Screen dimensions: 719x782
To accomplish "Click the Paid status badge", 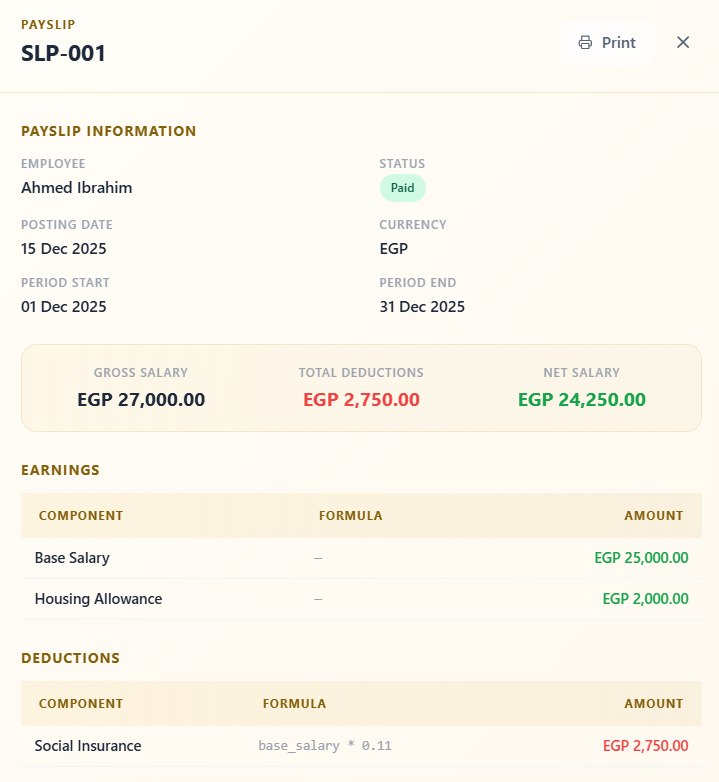I will click(402, 188).
